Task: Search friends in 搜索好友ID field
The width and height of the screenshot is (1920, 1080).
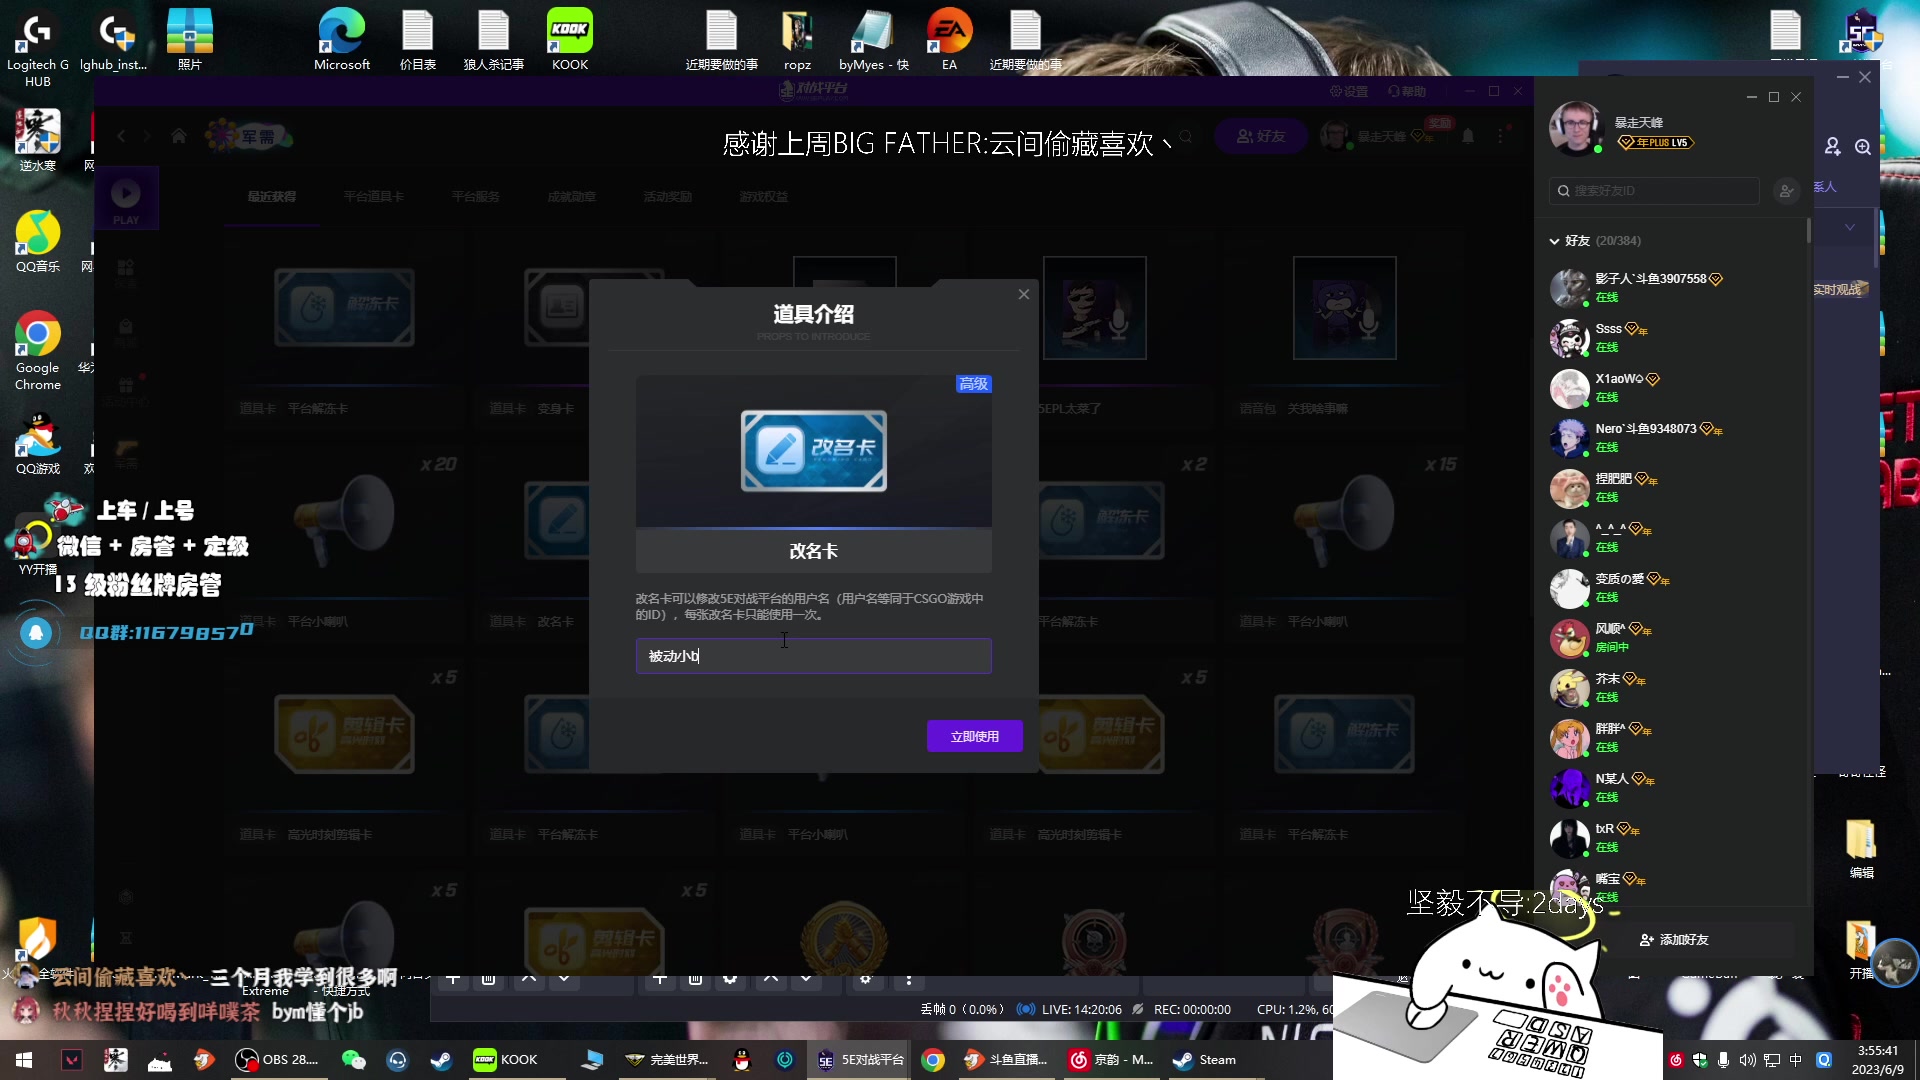Action: point(1655,191)
